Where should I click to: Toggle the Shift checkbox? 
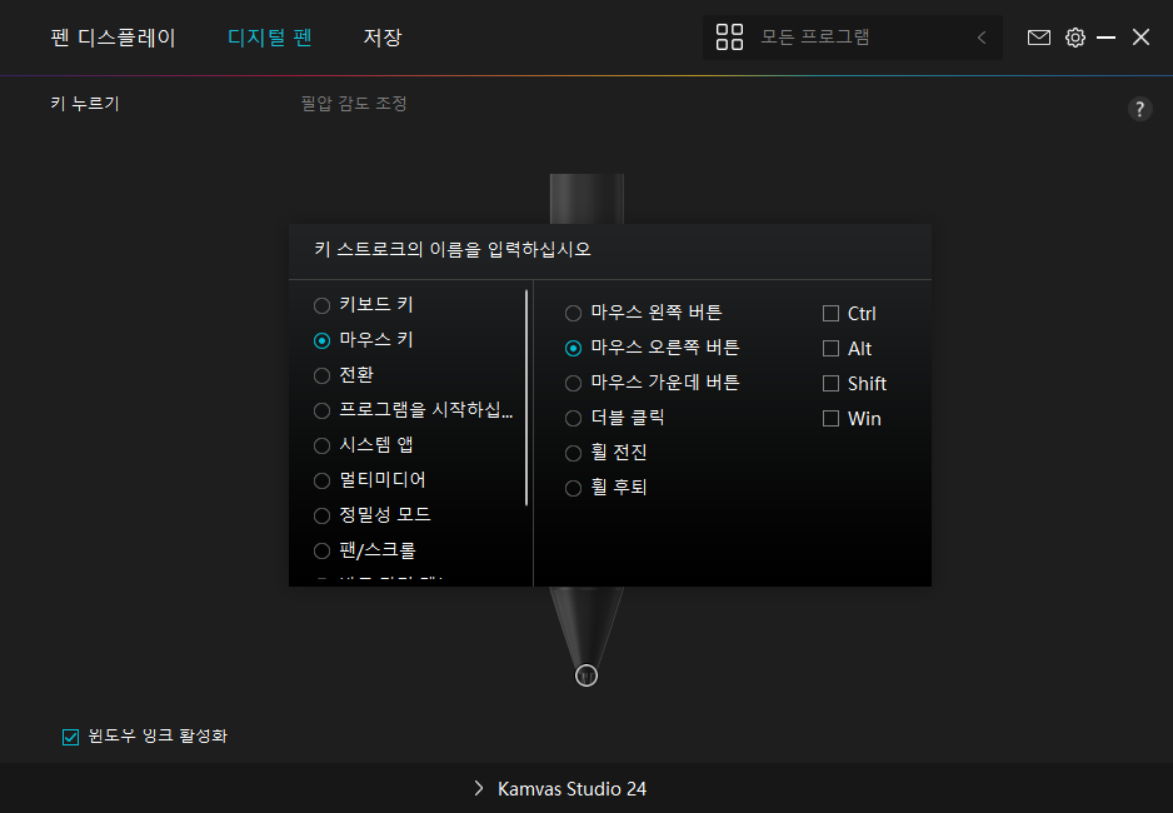click(x=833, y=382)
